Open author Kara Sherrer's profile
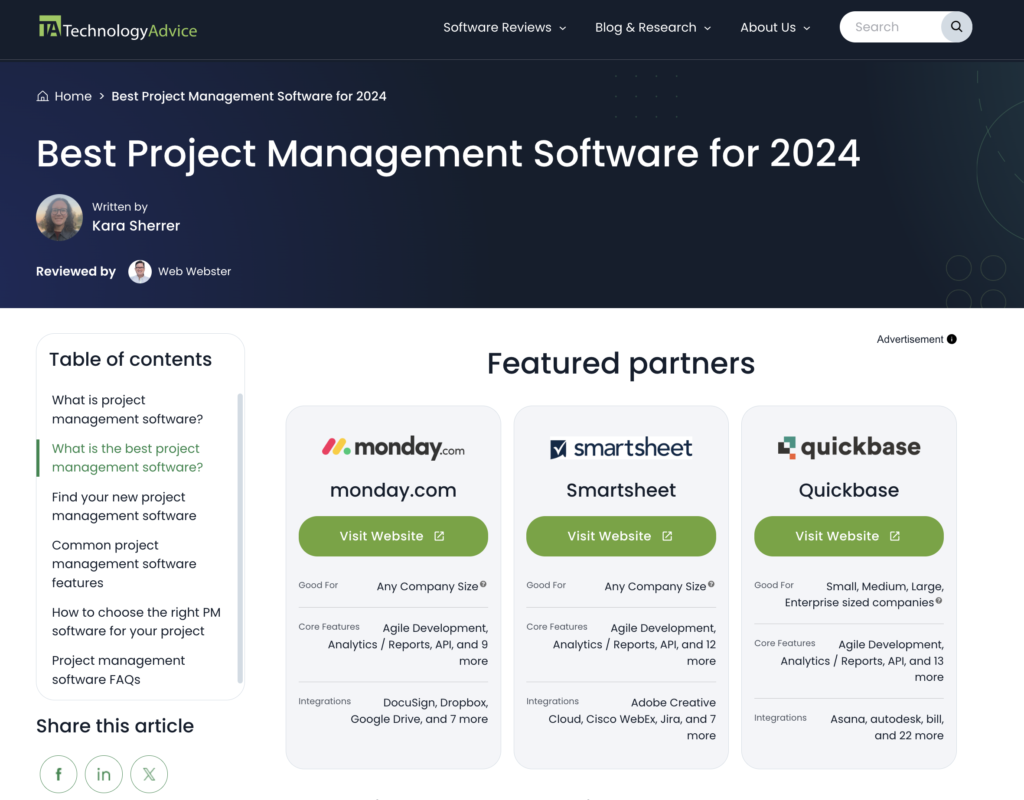1024x800 pixels. [136, 226]
